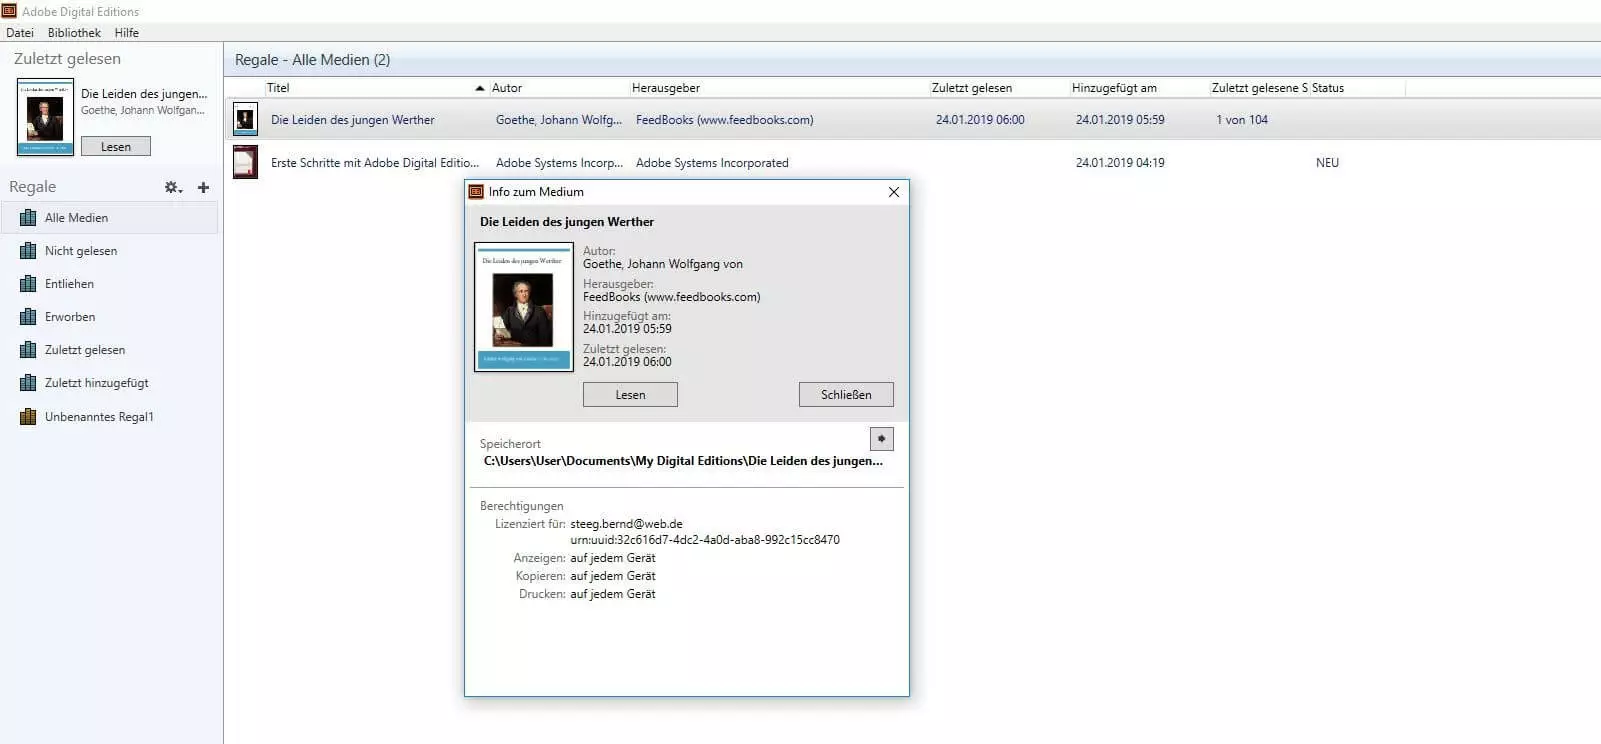Open the Bibliothek menu
1601x744 pixels.
pos(74,32)
